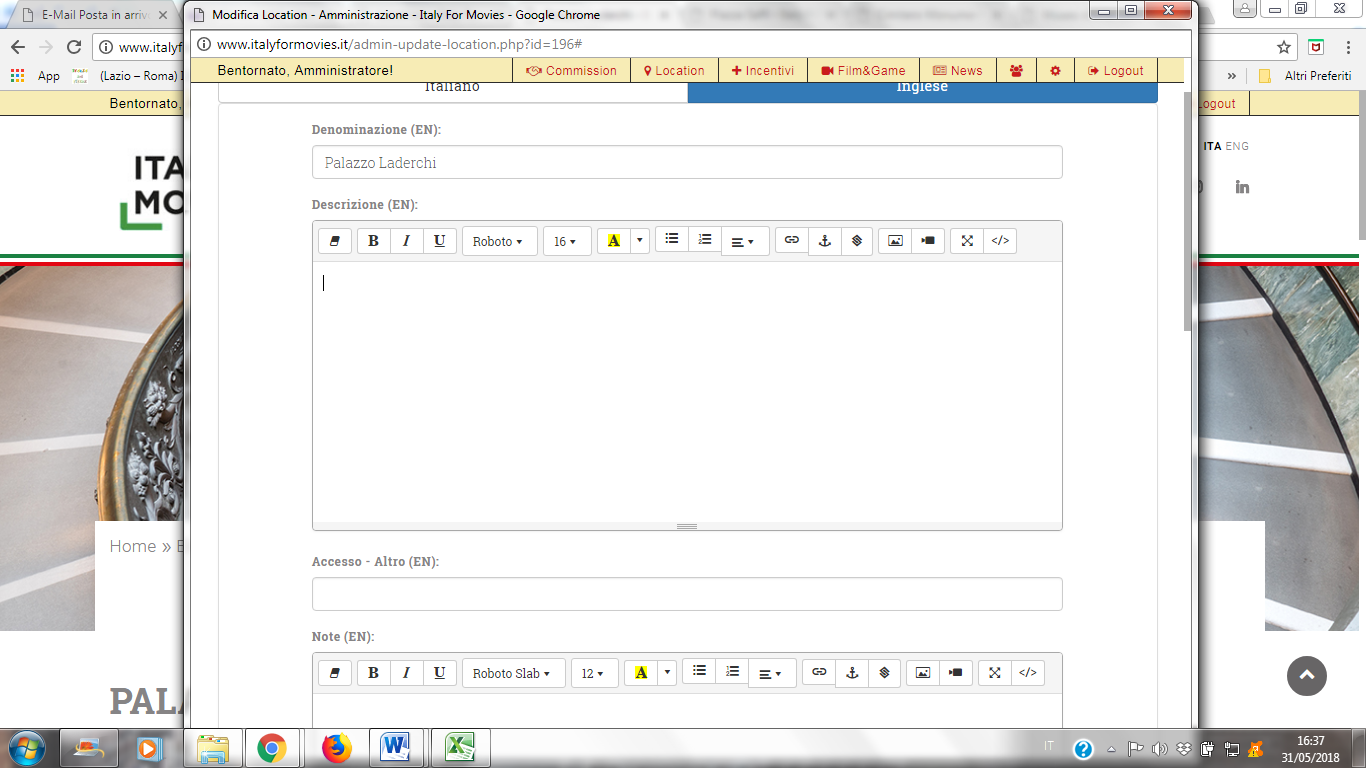The image size is (1366, 768).
Task: Switch the Descrizione editor to fullscreen
Action: tap(967, 241)
